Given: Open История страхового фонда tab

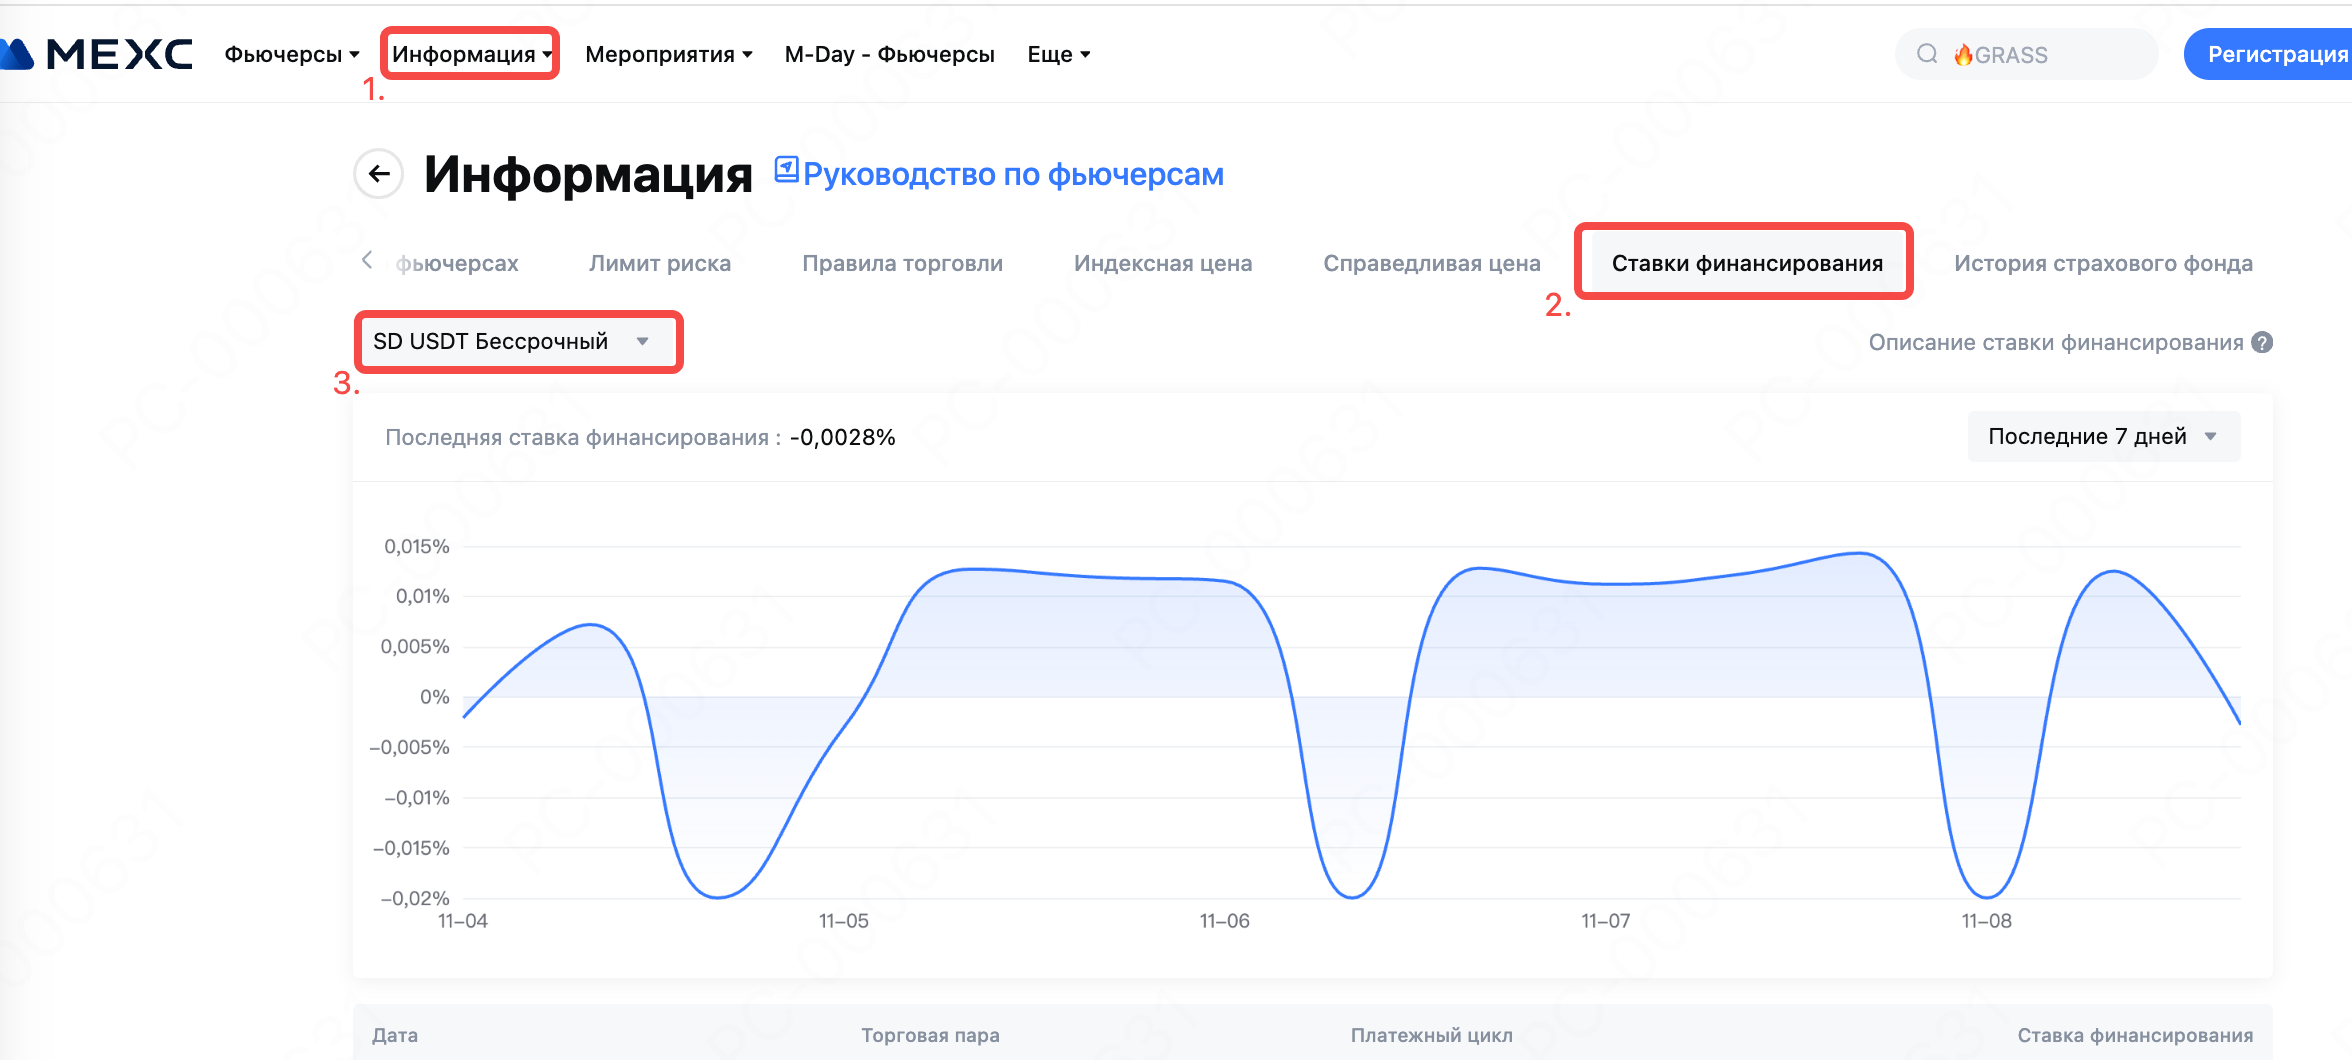Looking at the screenshot, I should click(x=2102, y=264).
